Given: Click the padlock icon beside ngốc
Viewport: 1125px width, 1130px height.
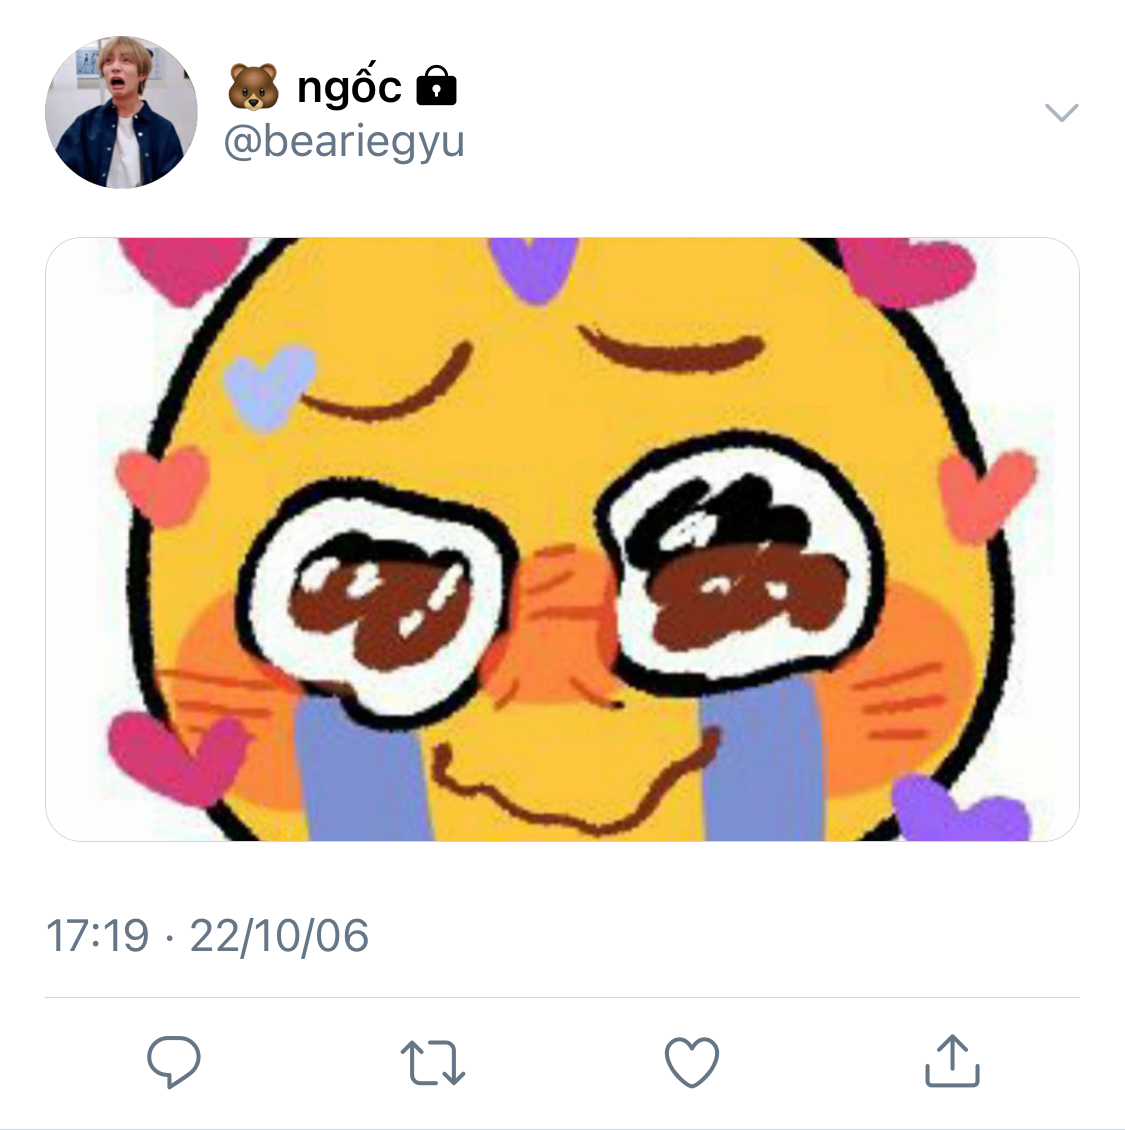Looking at the screenshot, I should click(437, 86).
